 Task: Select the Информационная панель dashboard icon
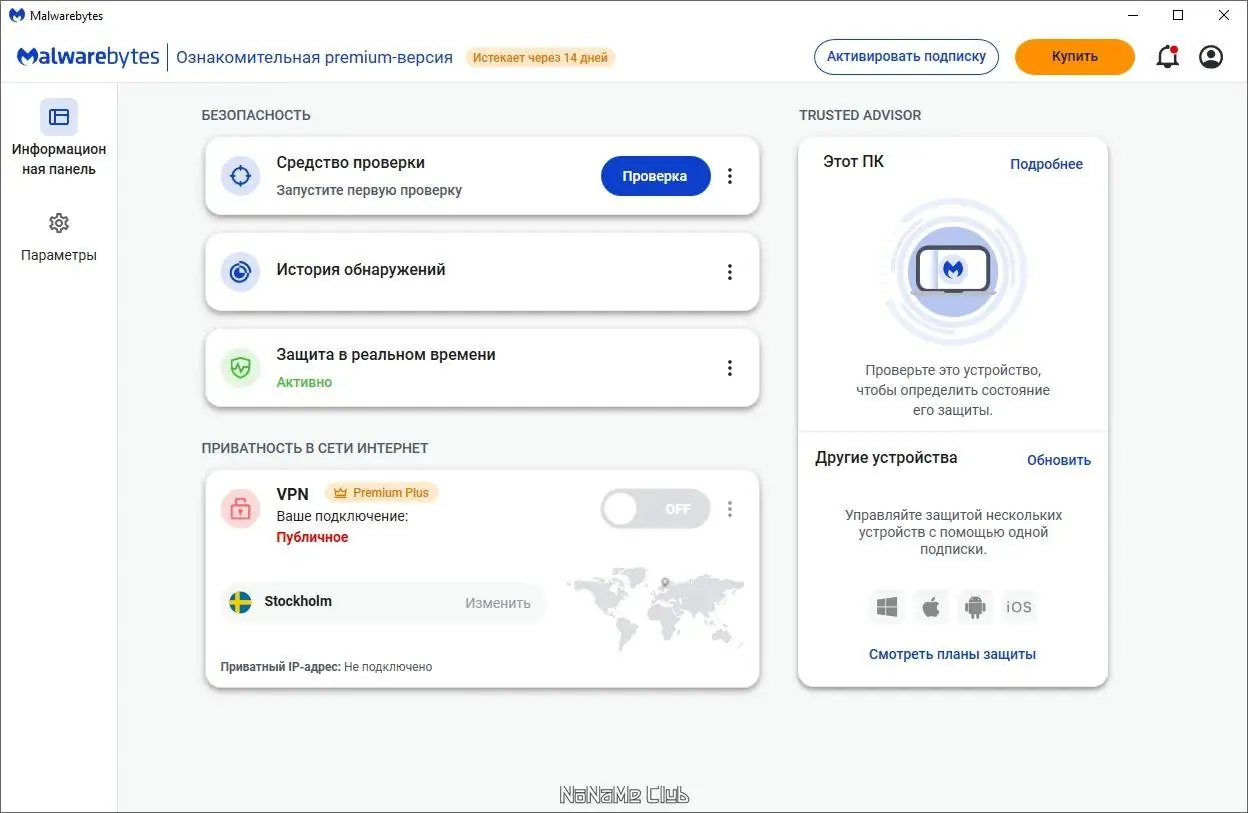[x=59, y=117]
